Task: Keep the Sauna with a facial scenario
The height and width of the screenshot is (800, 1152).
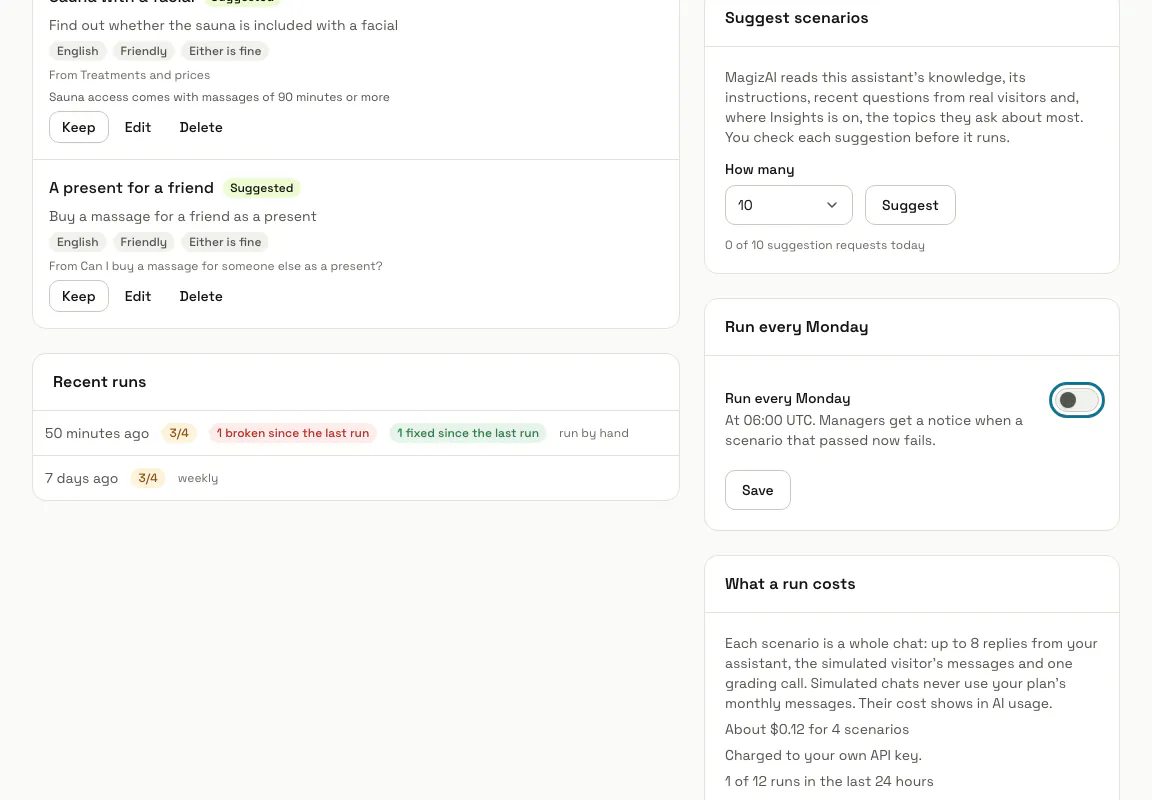Action: click(79, 127)
